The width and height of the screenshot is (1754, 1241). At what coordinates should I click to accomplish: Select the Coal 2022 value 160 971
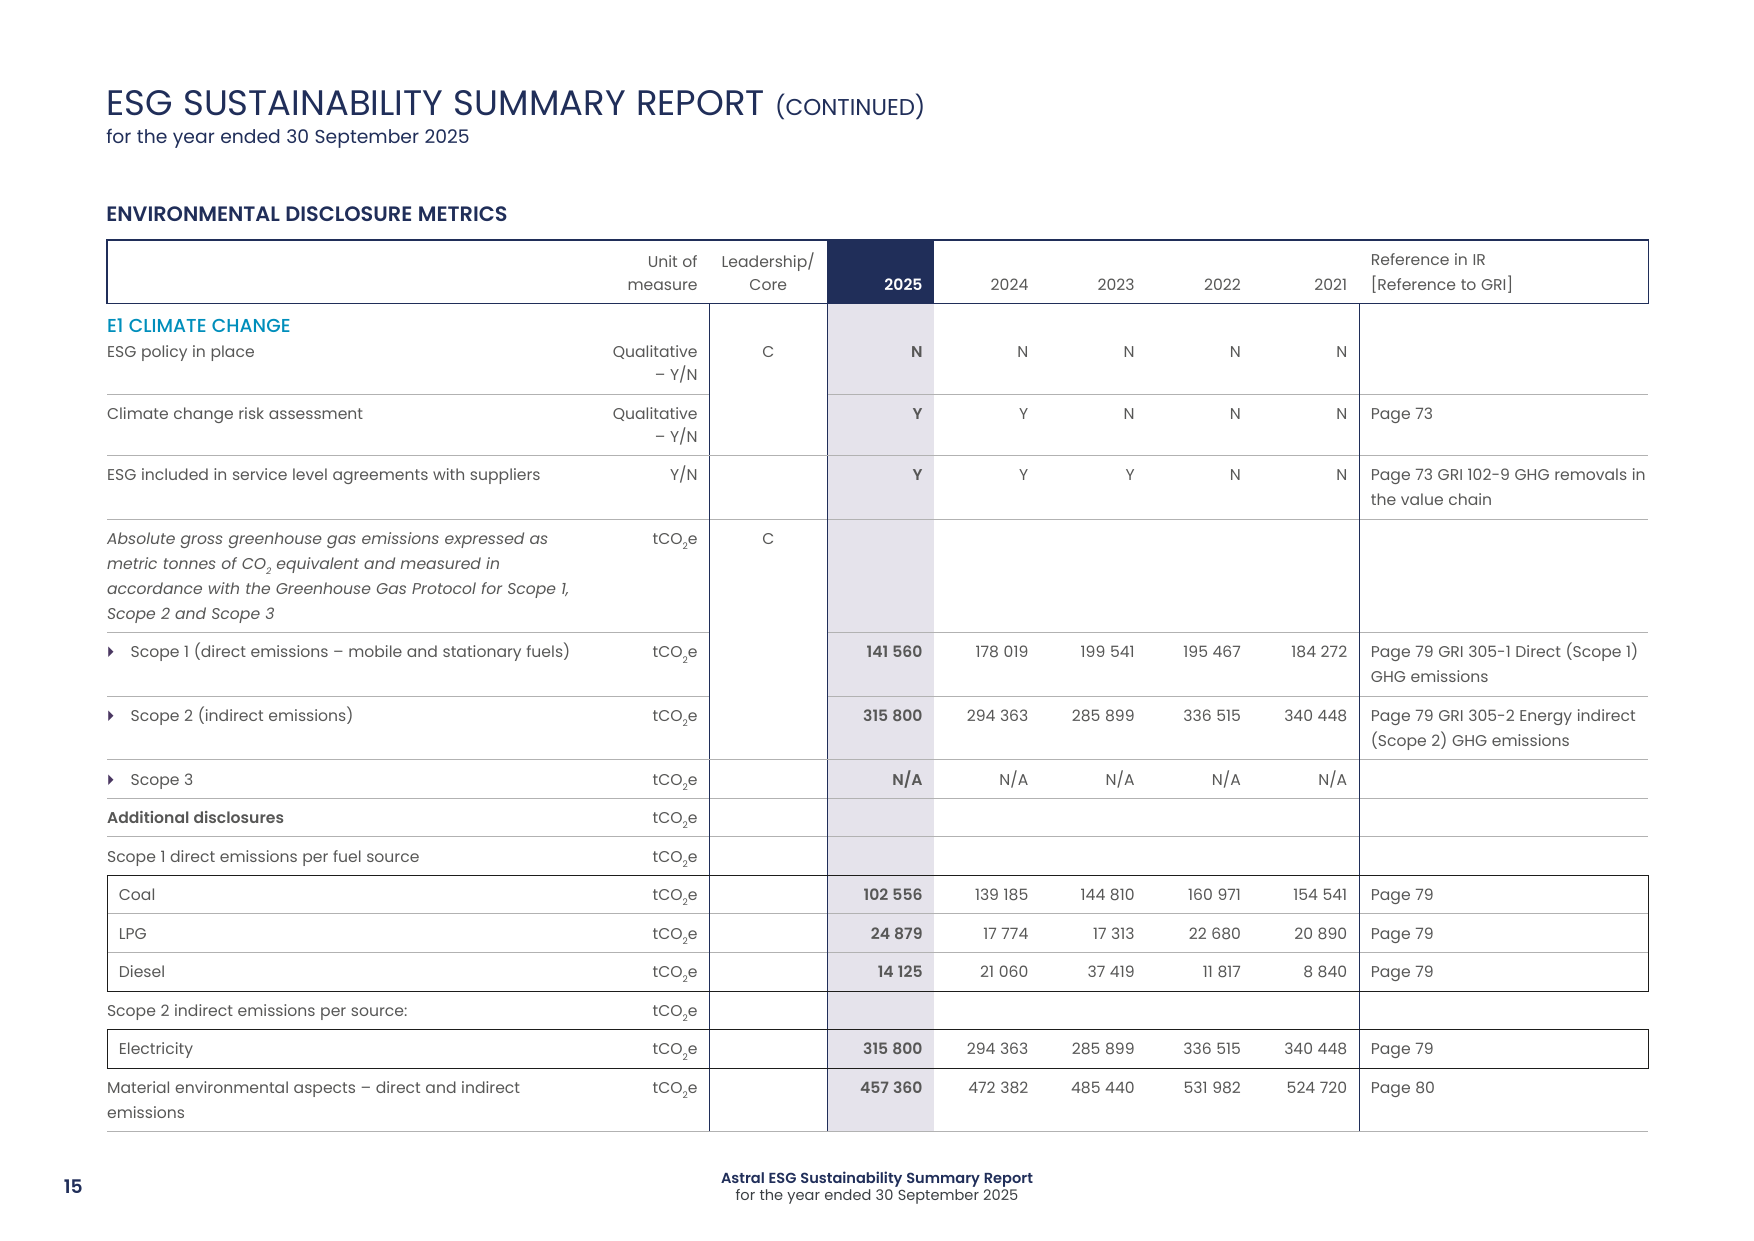(x=1214, y=895)
